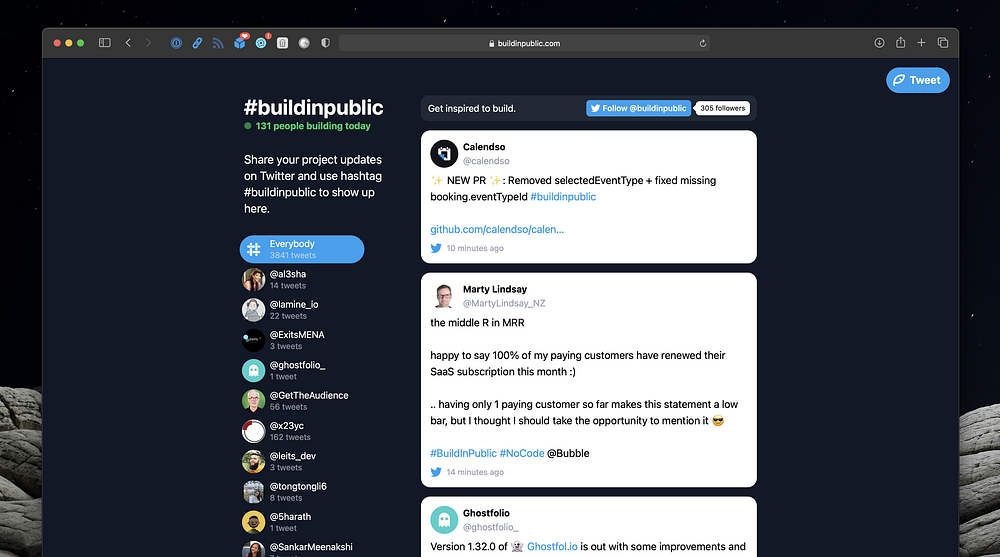
Task: Reload the page with the refresh icon
Action: [703, 43]
